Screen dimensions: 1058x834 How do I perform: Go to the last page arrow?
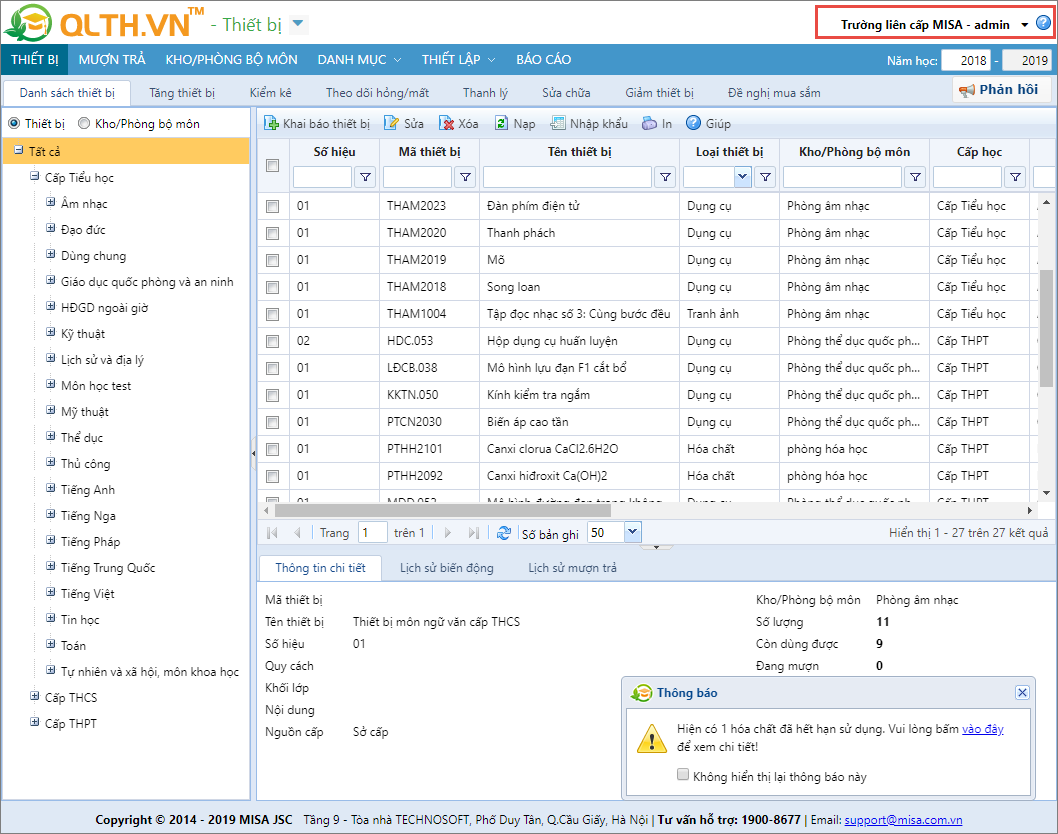(474, 533)
